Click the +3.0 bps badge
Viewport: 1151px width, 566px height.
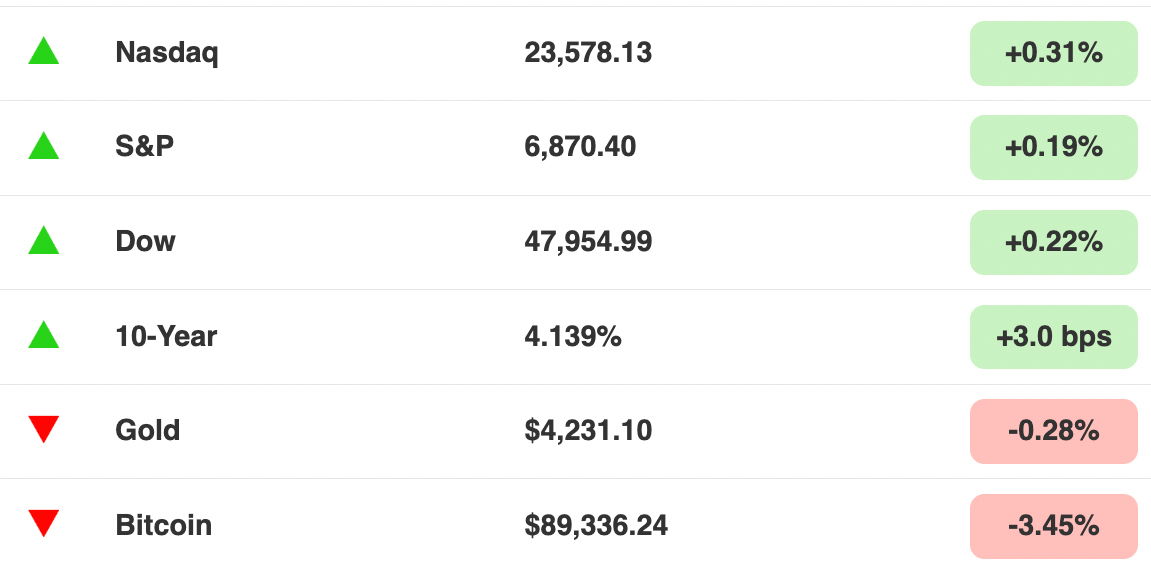(x=1053, y=336)
